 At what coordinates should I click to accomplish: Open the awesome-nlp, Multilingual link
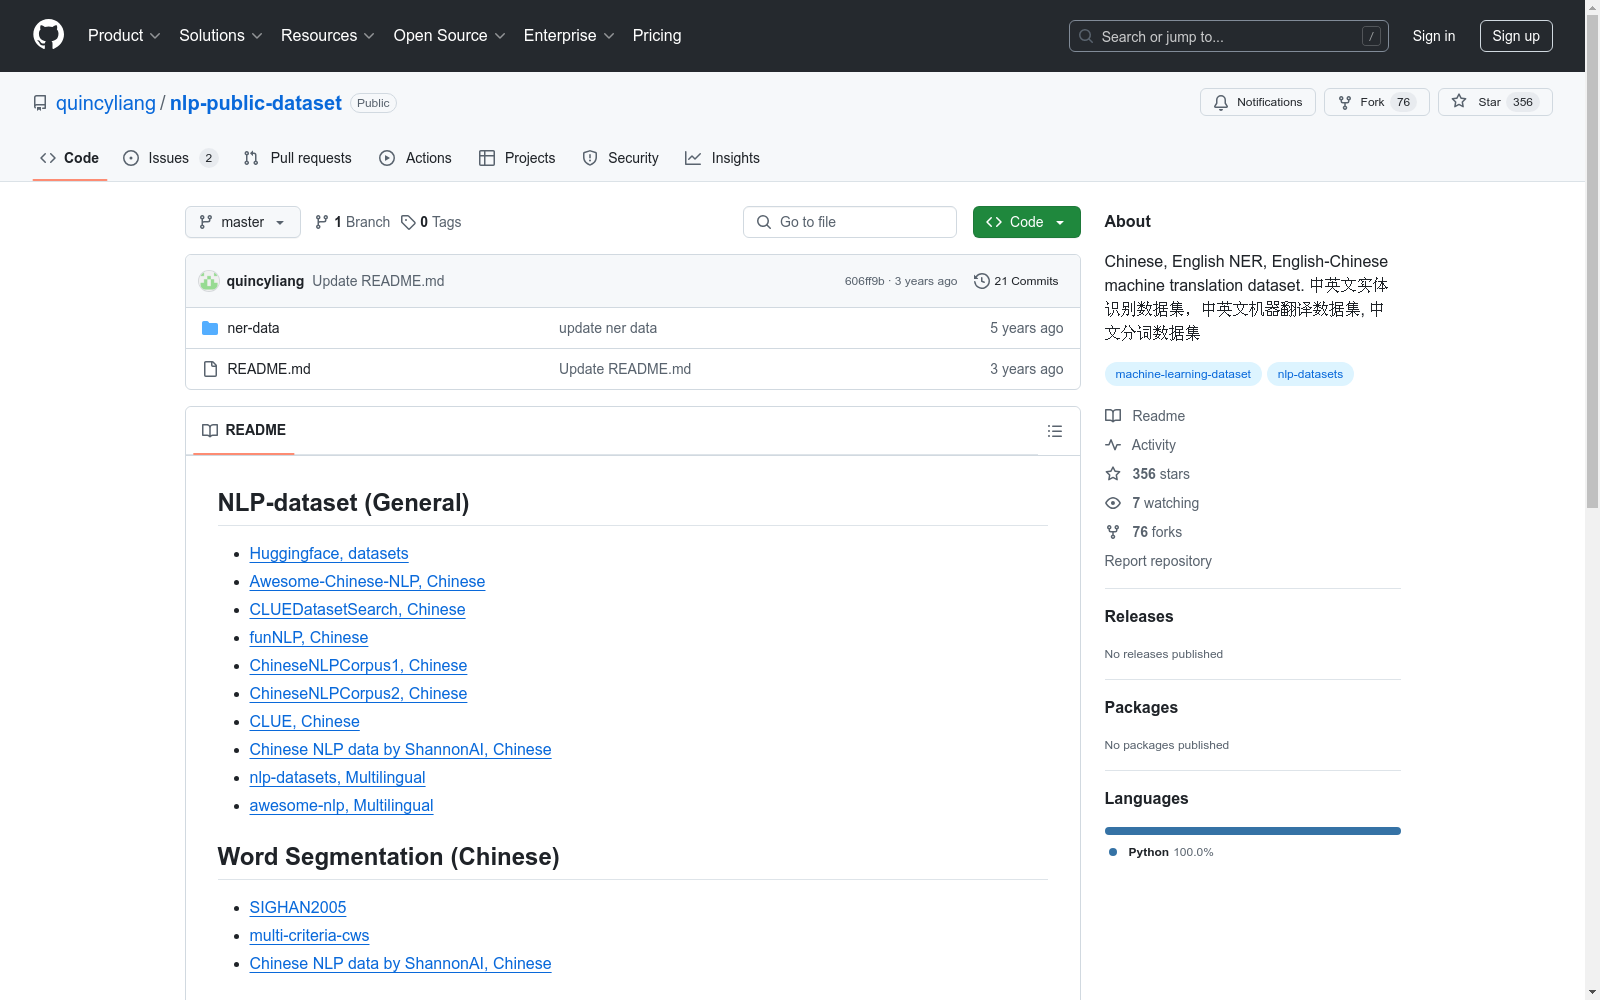[341, 806]
